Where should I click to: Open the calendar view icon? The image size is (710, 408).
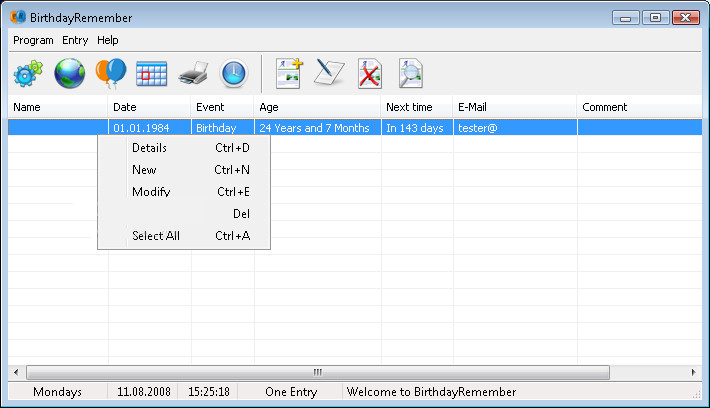(x=152, y=73)
